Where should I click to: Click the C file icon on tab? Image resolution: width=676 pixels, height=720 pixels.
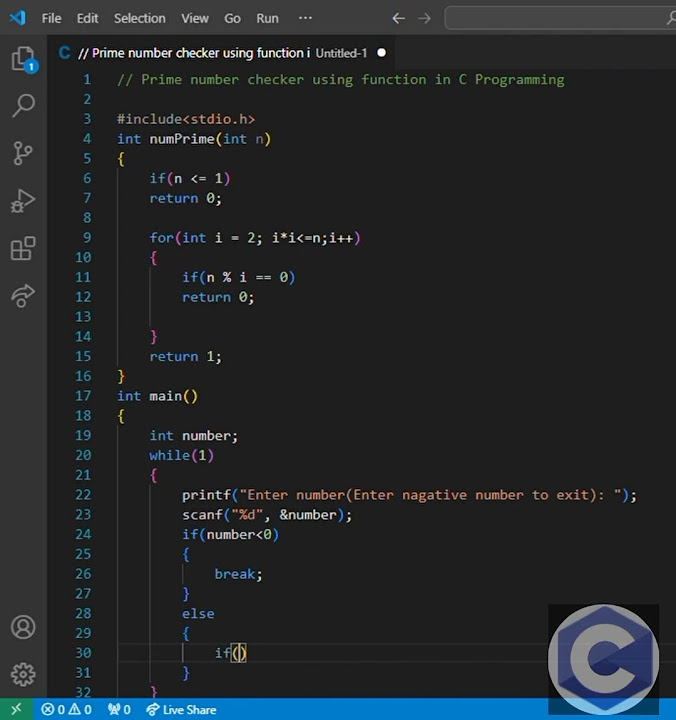click(x=65, y=53)
